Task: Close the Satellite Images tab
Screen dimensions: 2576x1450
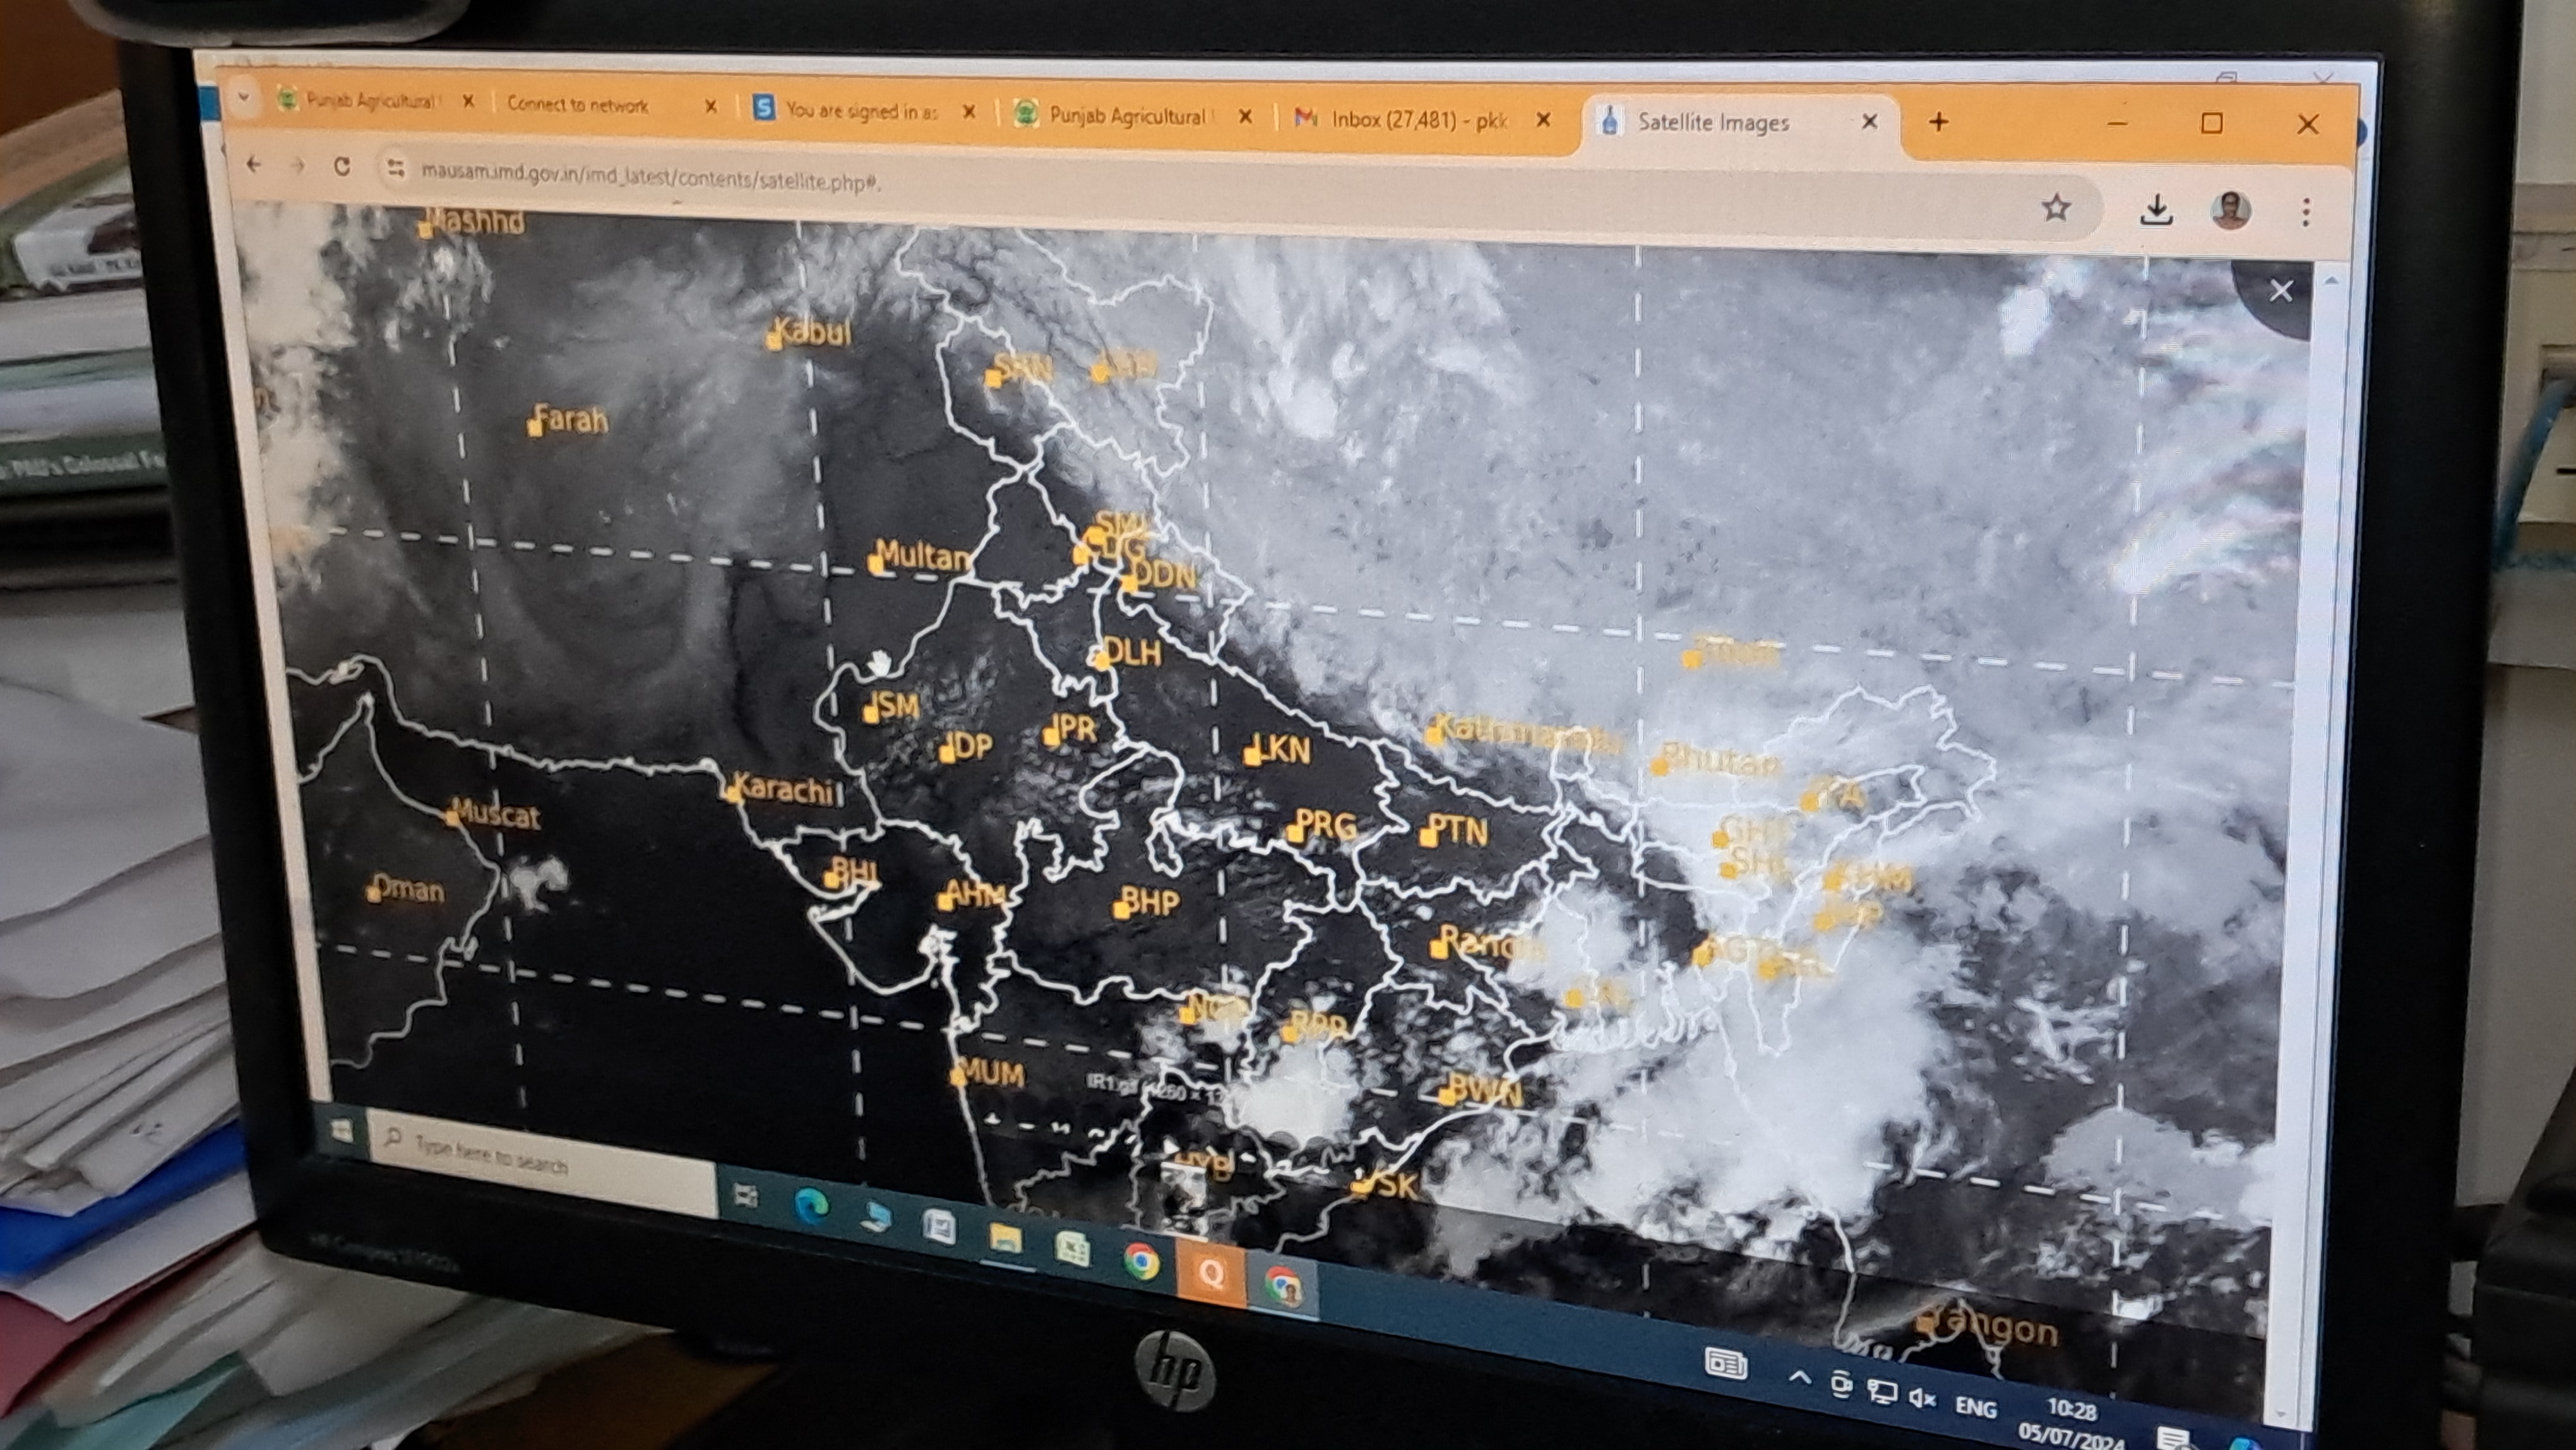Action: [1869, 122]
